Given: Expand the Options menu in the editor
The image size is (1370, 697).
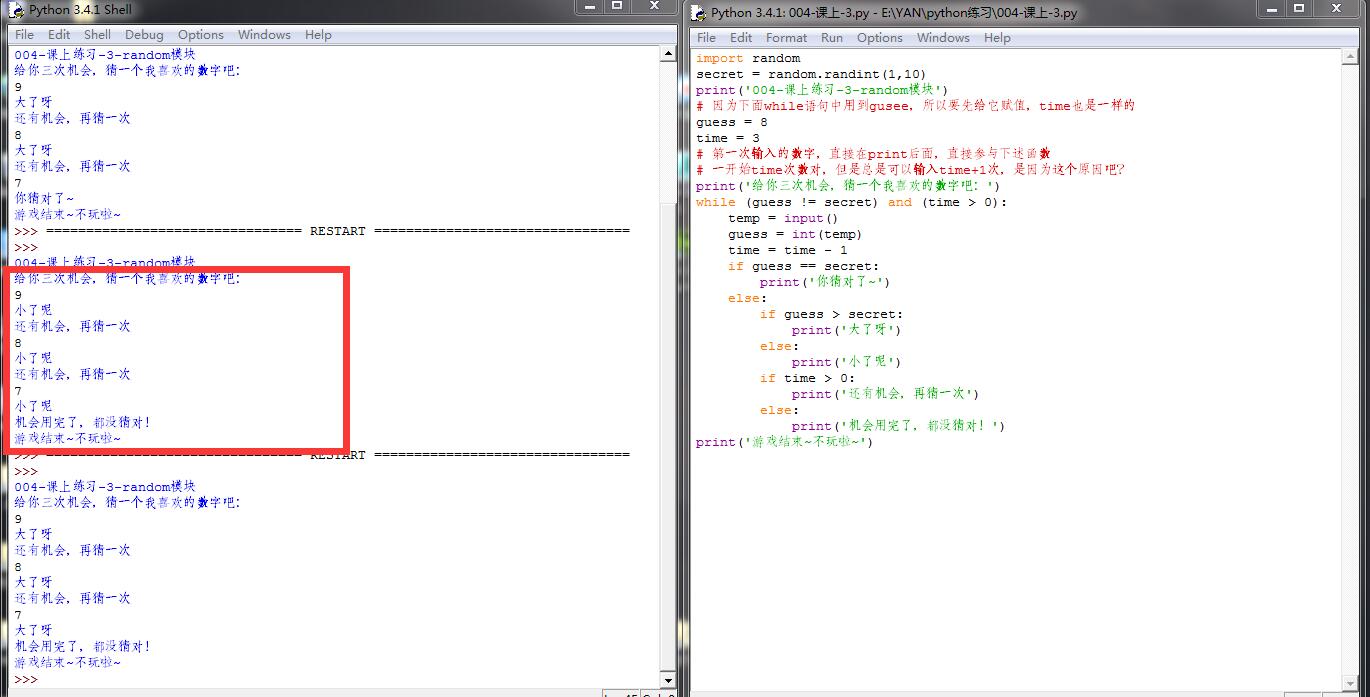Looking at the screenshot, I should click(x=879, y=38).
